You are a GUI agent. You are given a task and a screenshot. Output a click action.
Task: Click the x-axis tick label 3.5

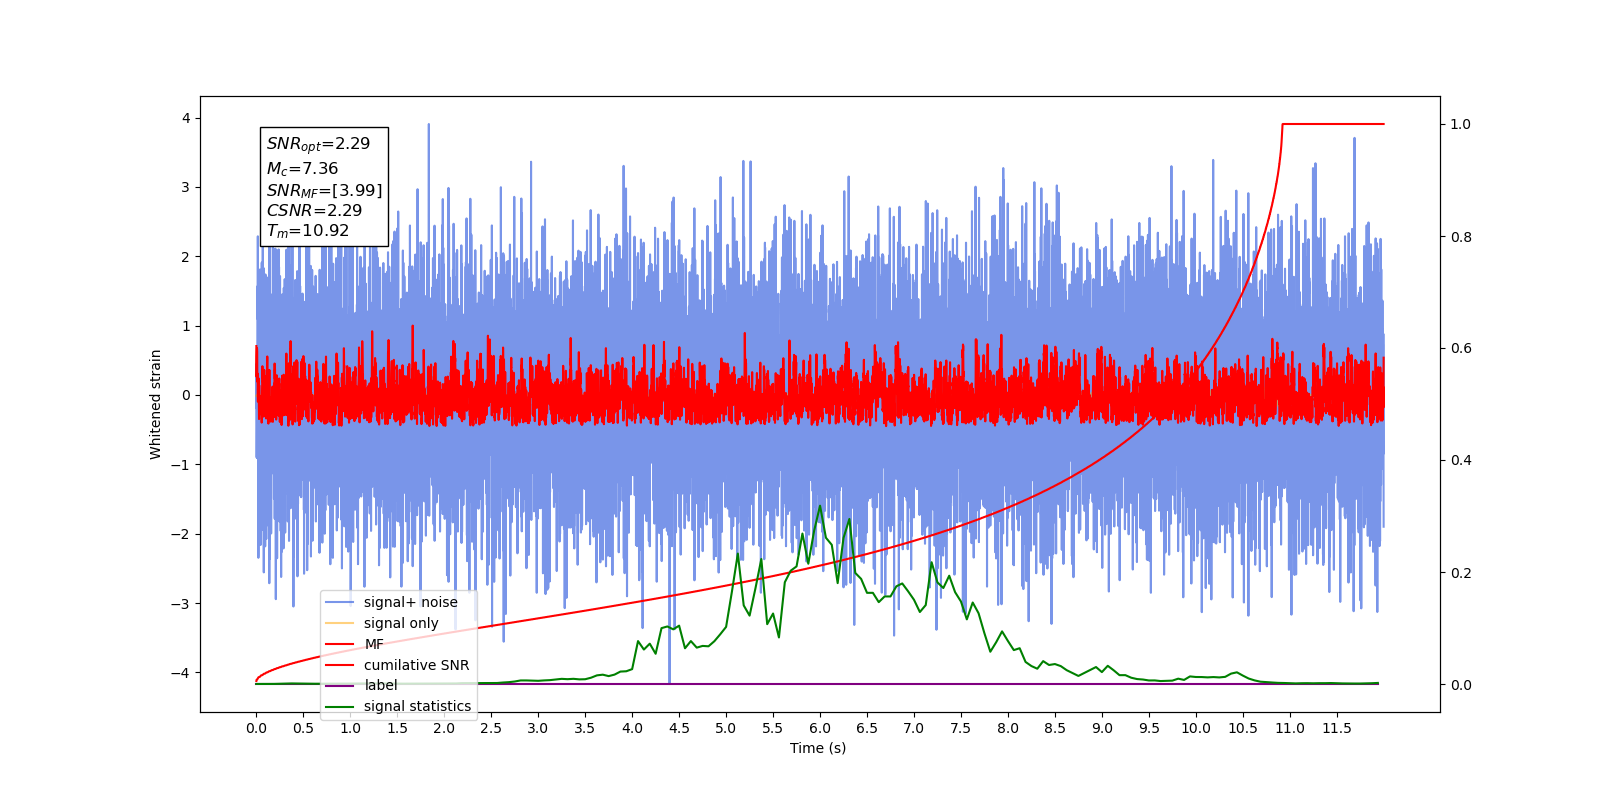coord(585,728)
